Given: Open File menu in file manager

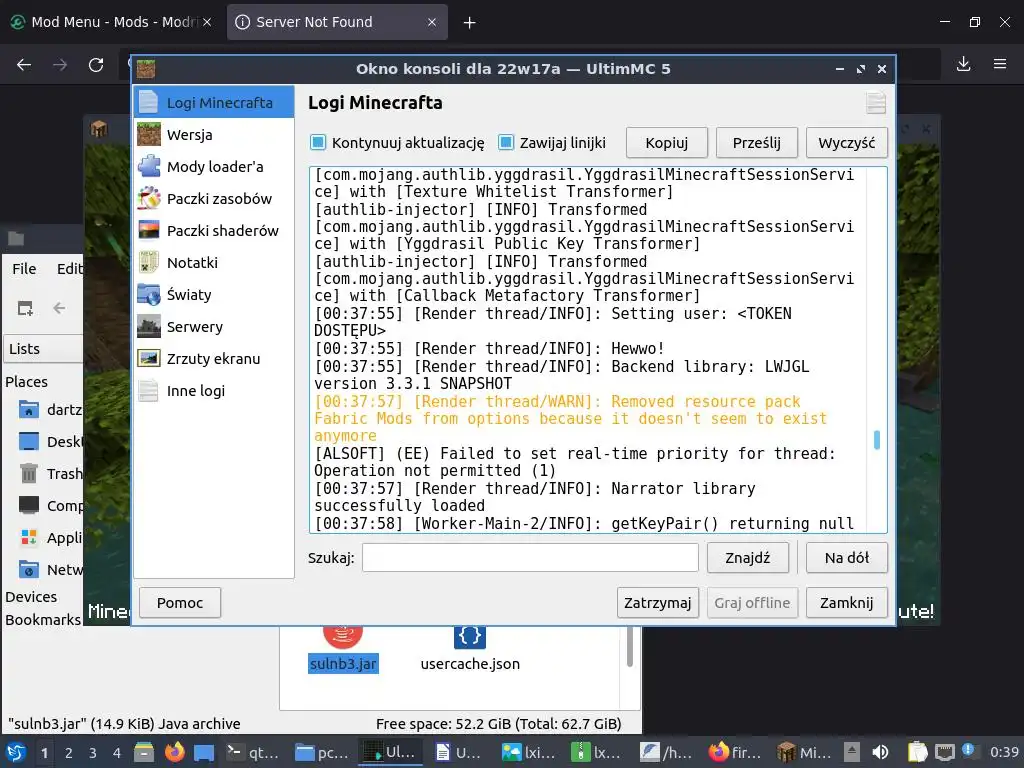Looking at the screenshot, I should click(24, 268).
